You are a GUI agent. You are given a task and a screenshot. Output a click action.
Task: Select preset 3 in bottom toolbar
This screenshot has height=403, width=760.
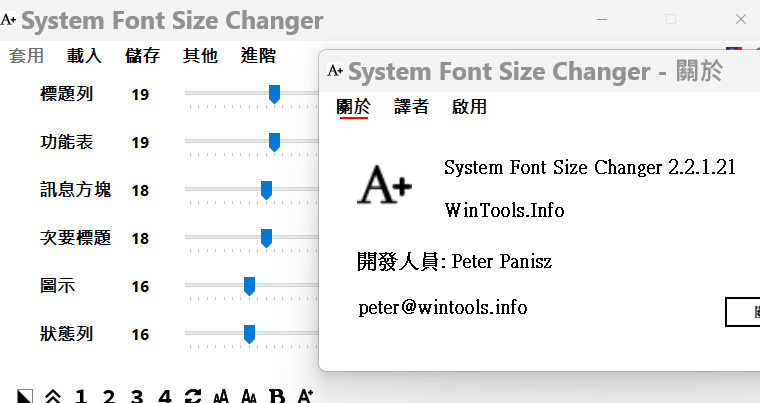(x=137, y=396)
